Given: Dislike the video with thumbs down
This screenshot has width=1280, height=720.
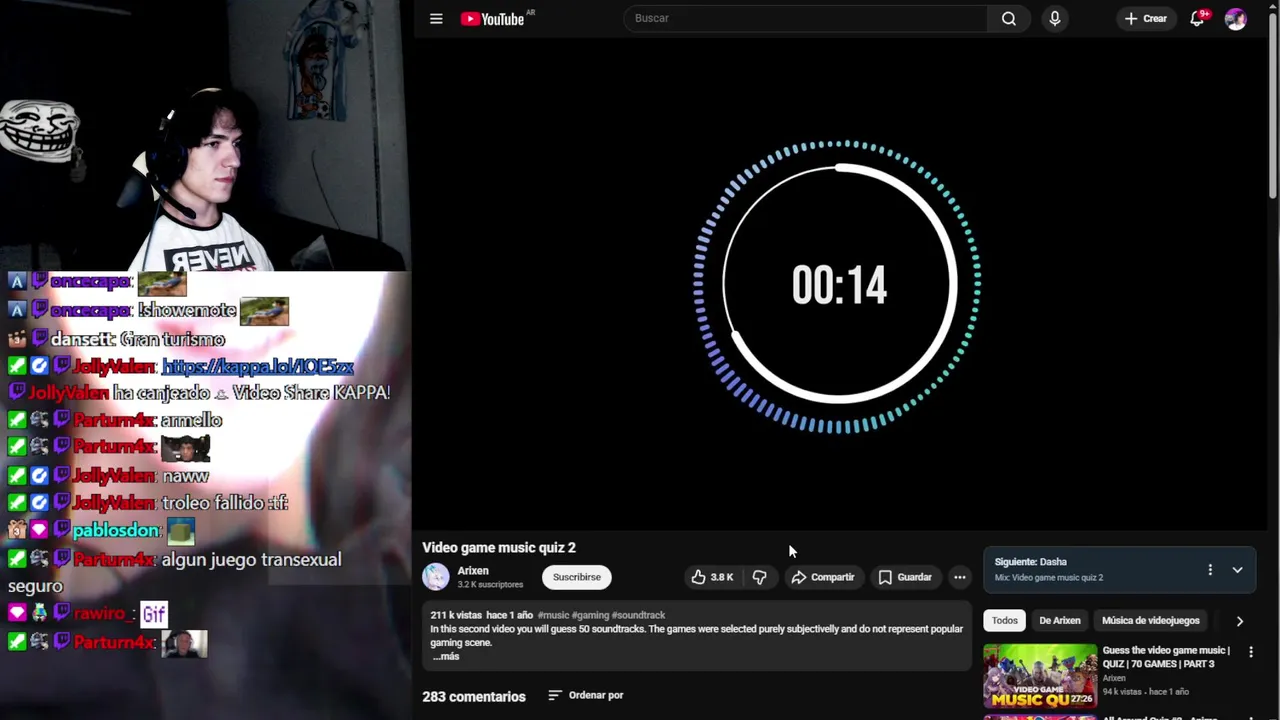Looking at the screenshot, I should click(760, 577).
